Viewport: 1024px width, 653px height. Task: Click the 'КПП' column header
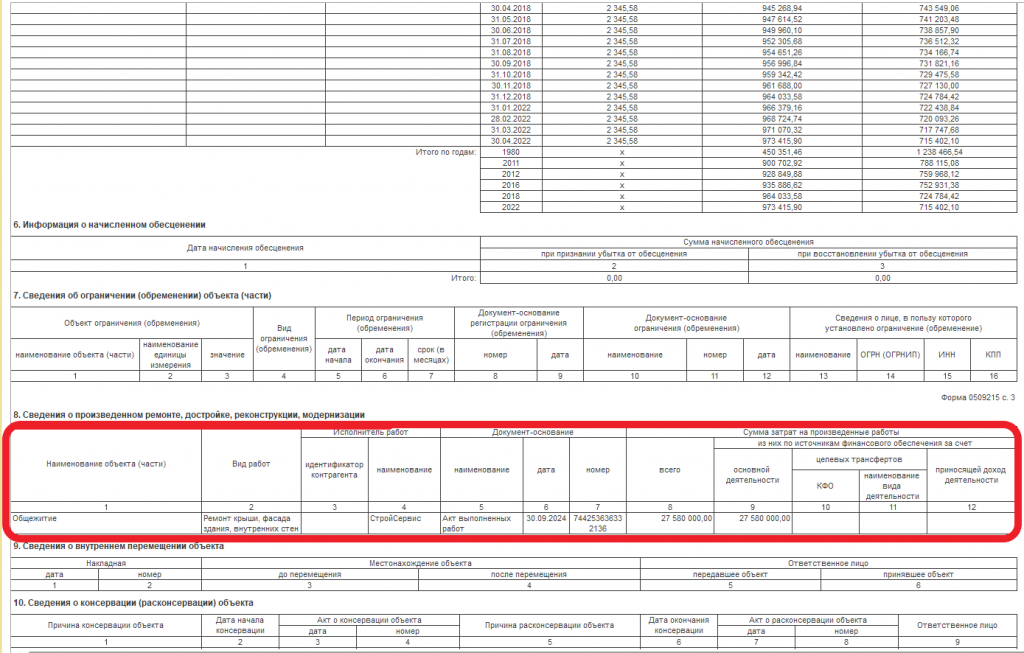pos(993,355)
